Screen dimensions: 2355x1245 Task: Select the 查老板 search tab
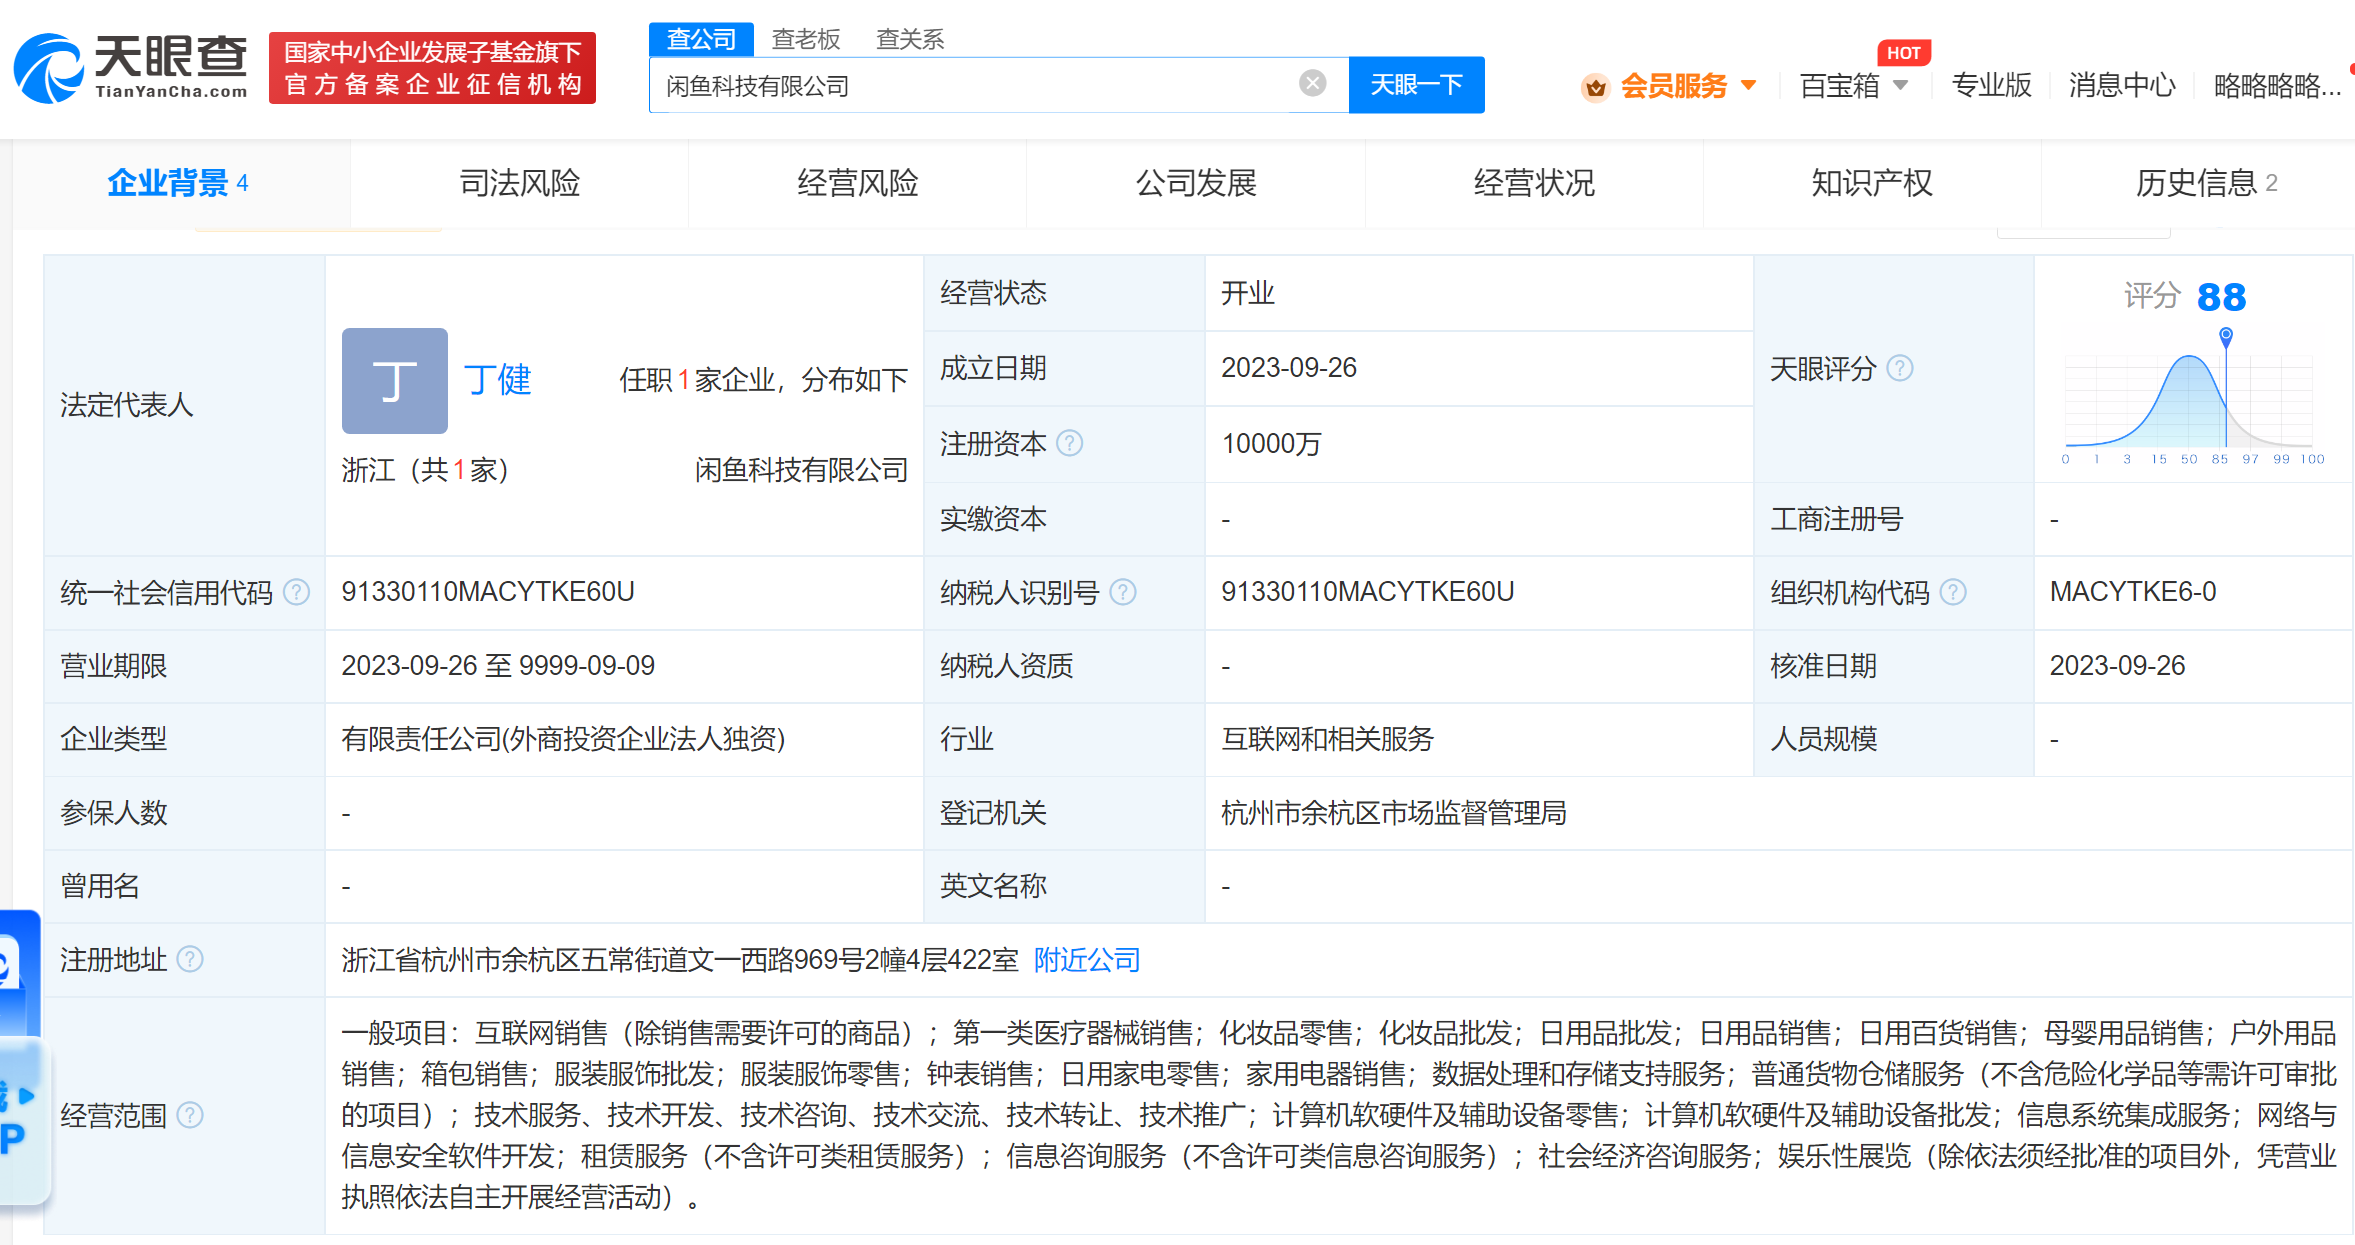[806, 39]
